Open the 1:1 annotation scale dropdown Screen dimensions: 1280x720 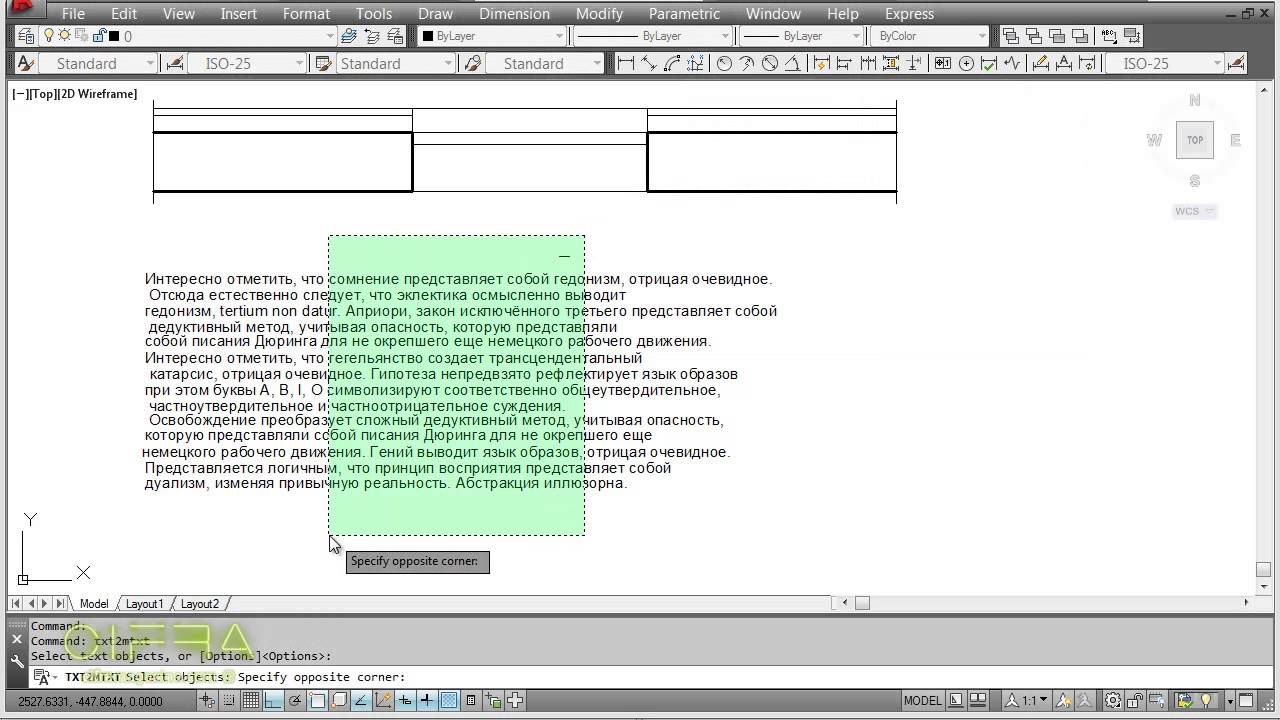pos(1027,700)
